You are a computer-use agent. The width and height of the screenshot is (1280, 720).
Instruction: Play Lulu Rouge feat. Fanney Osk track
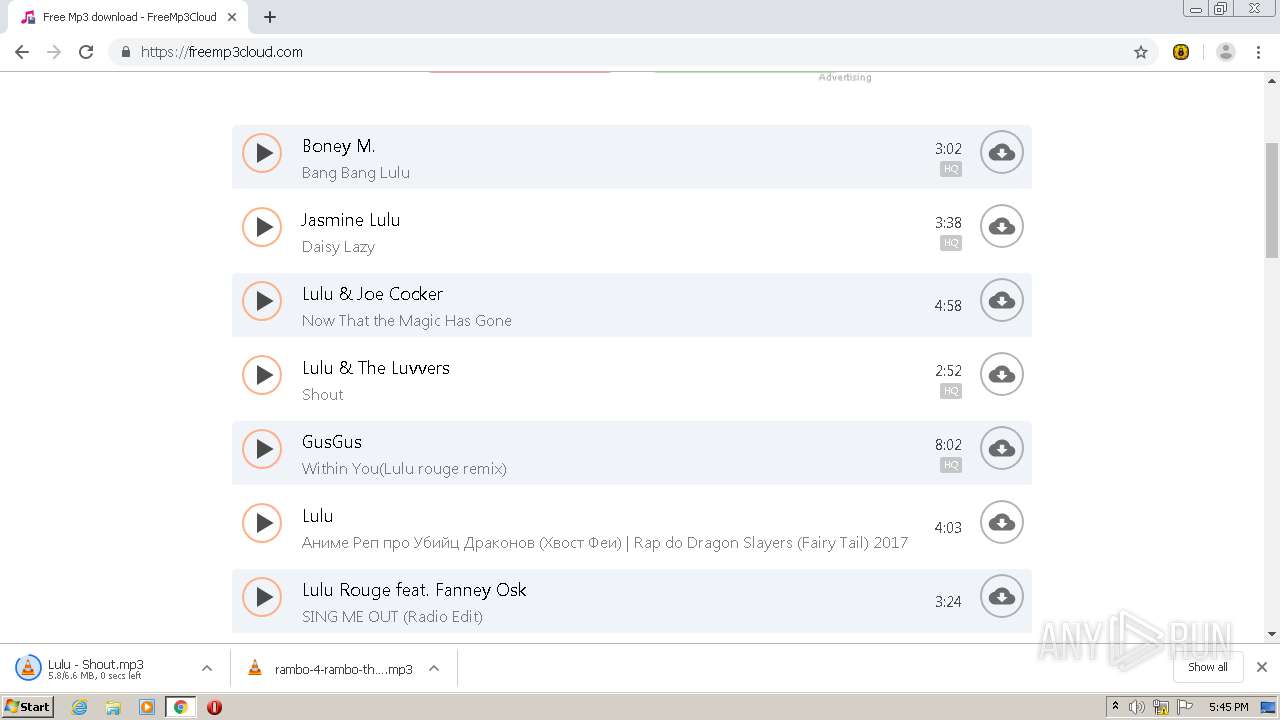click(262, 597)
